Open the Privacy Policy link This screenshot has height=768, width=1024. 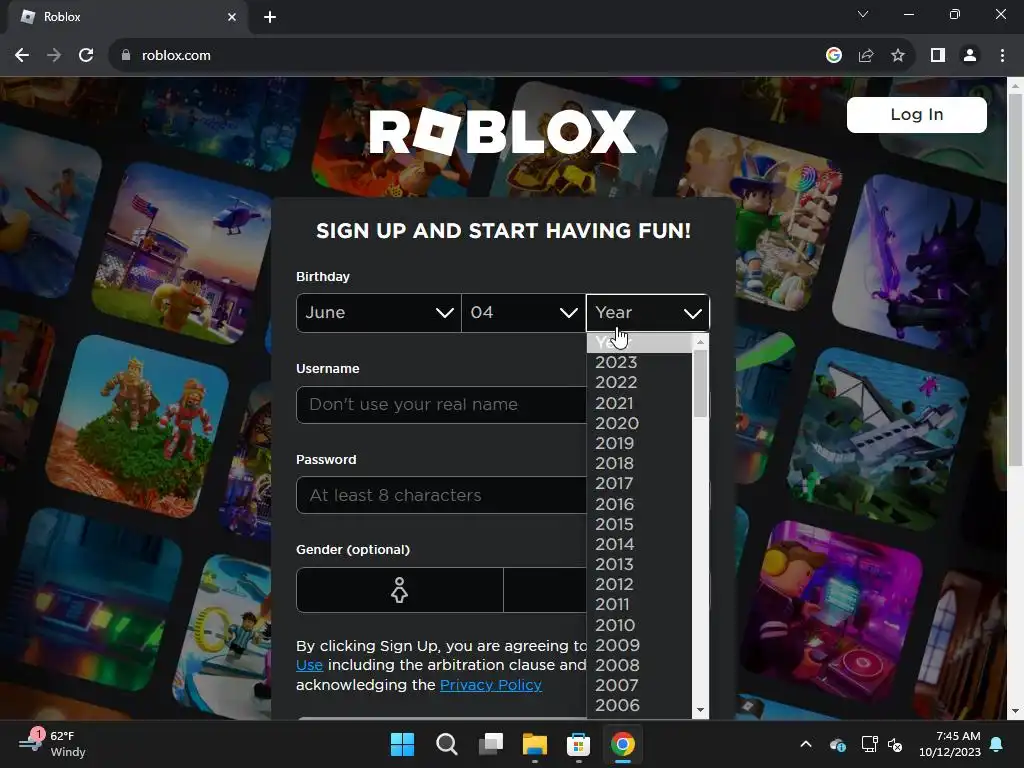pos(490,685)
